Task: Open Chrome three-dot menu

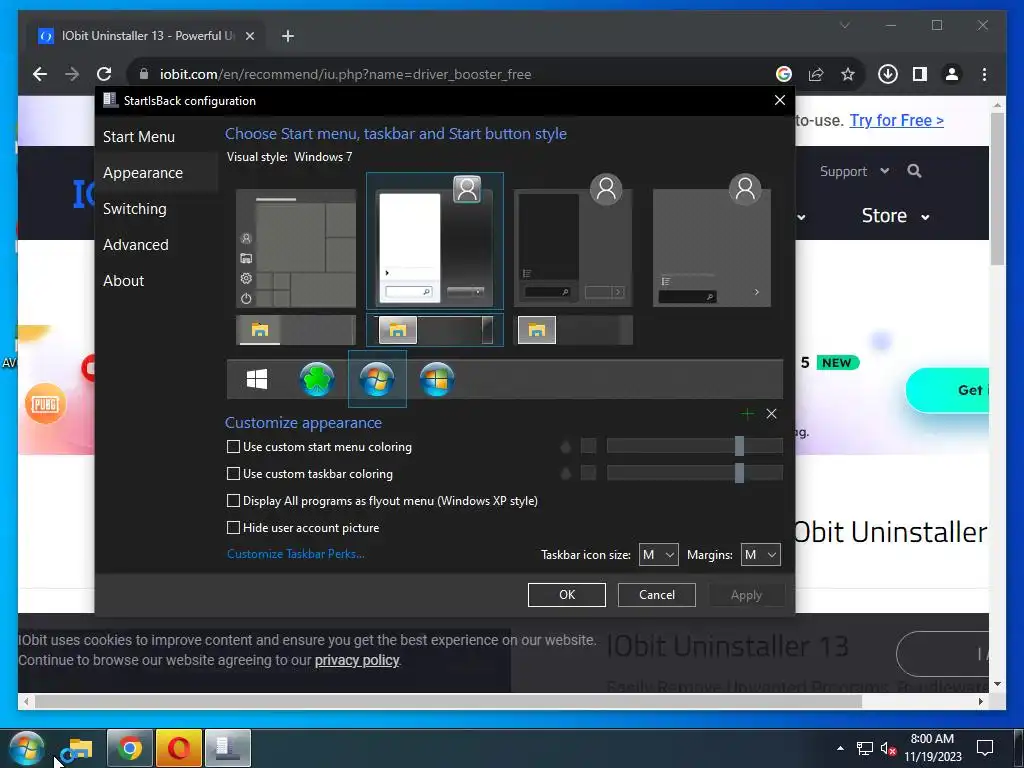Action: (984, 74)
